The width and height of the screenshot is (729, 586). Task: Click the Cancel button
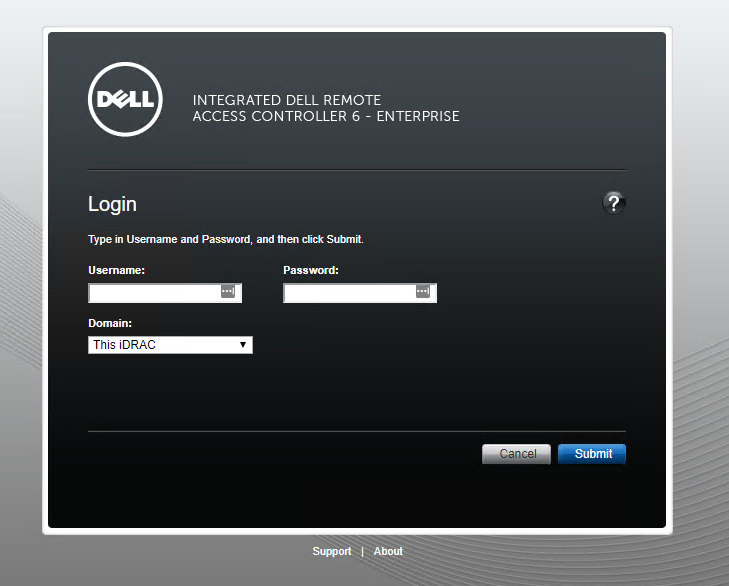[517, 454]
